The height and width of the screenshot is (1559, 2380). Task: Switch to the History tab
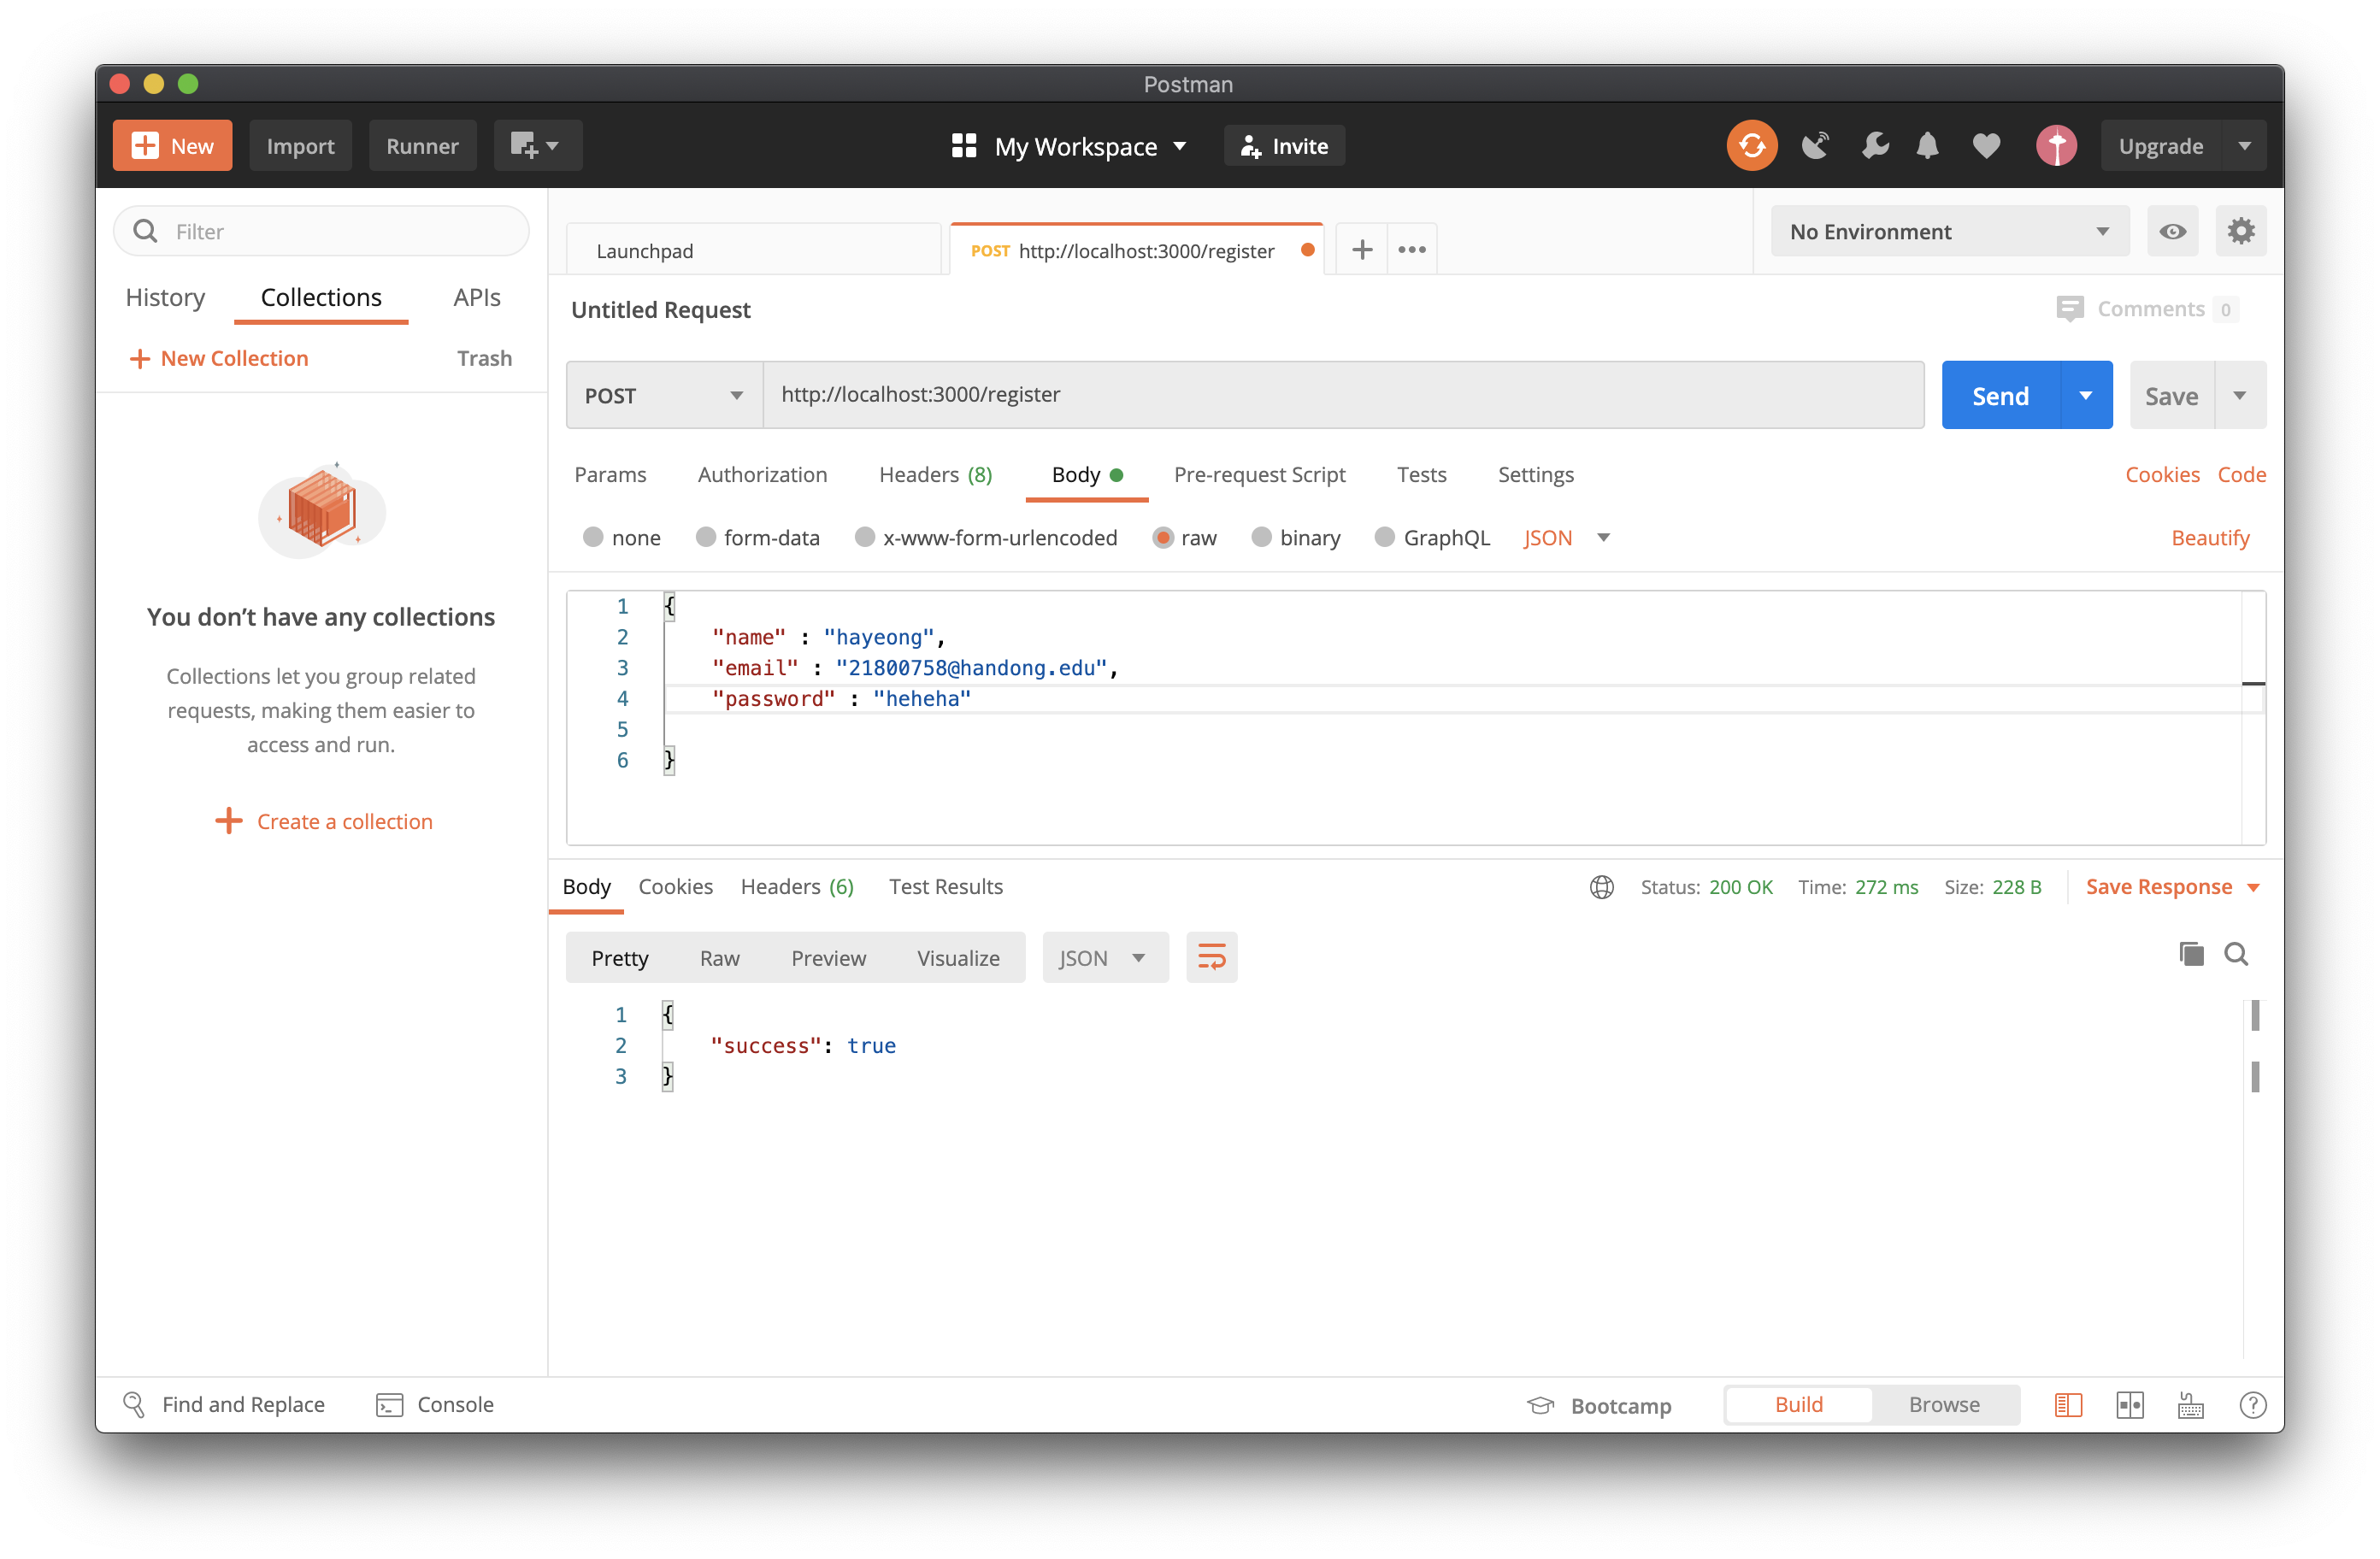click(164, 297)
